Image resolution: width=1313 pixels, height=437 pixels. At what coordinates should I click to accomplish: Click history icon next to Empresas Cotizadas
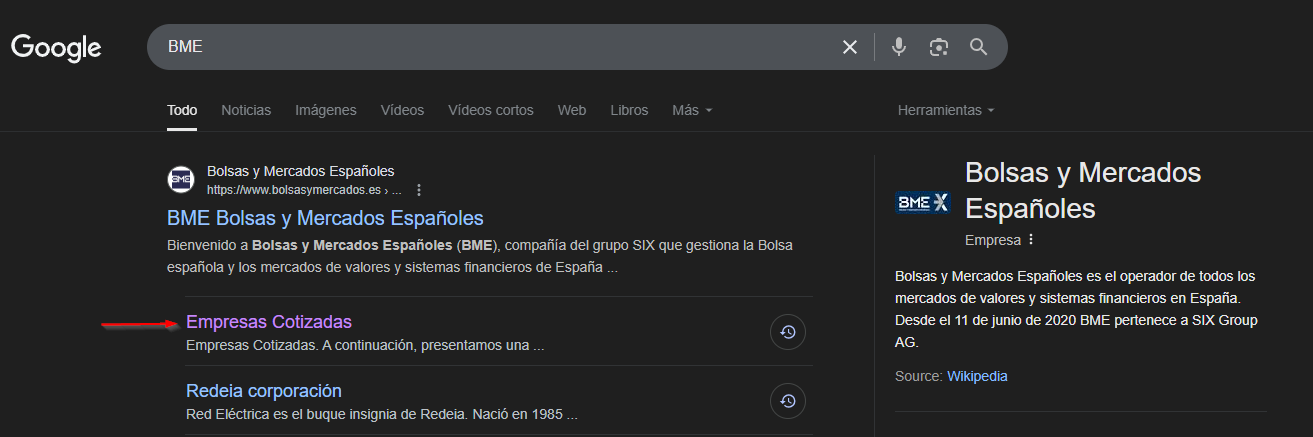tap(788, 333)
